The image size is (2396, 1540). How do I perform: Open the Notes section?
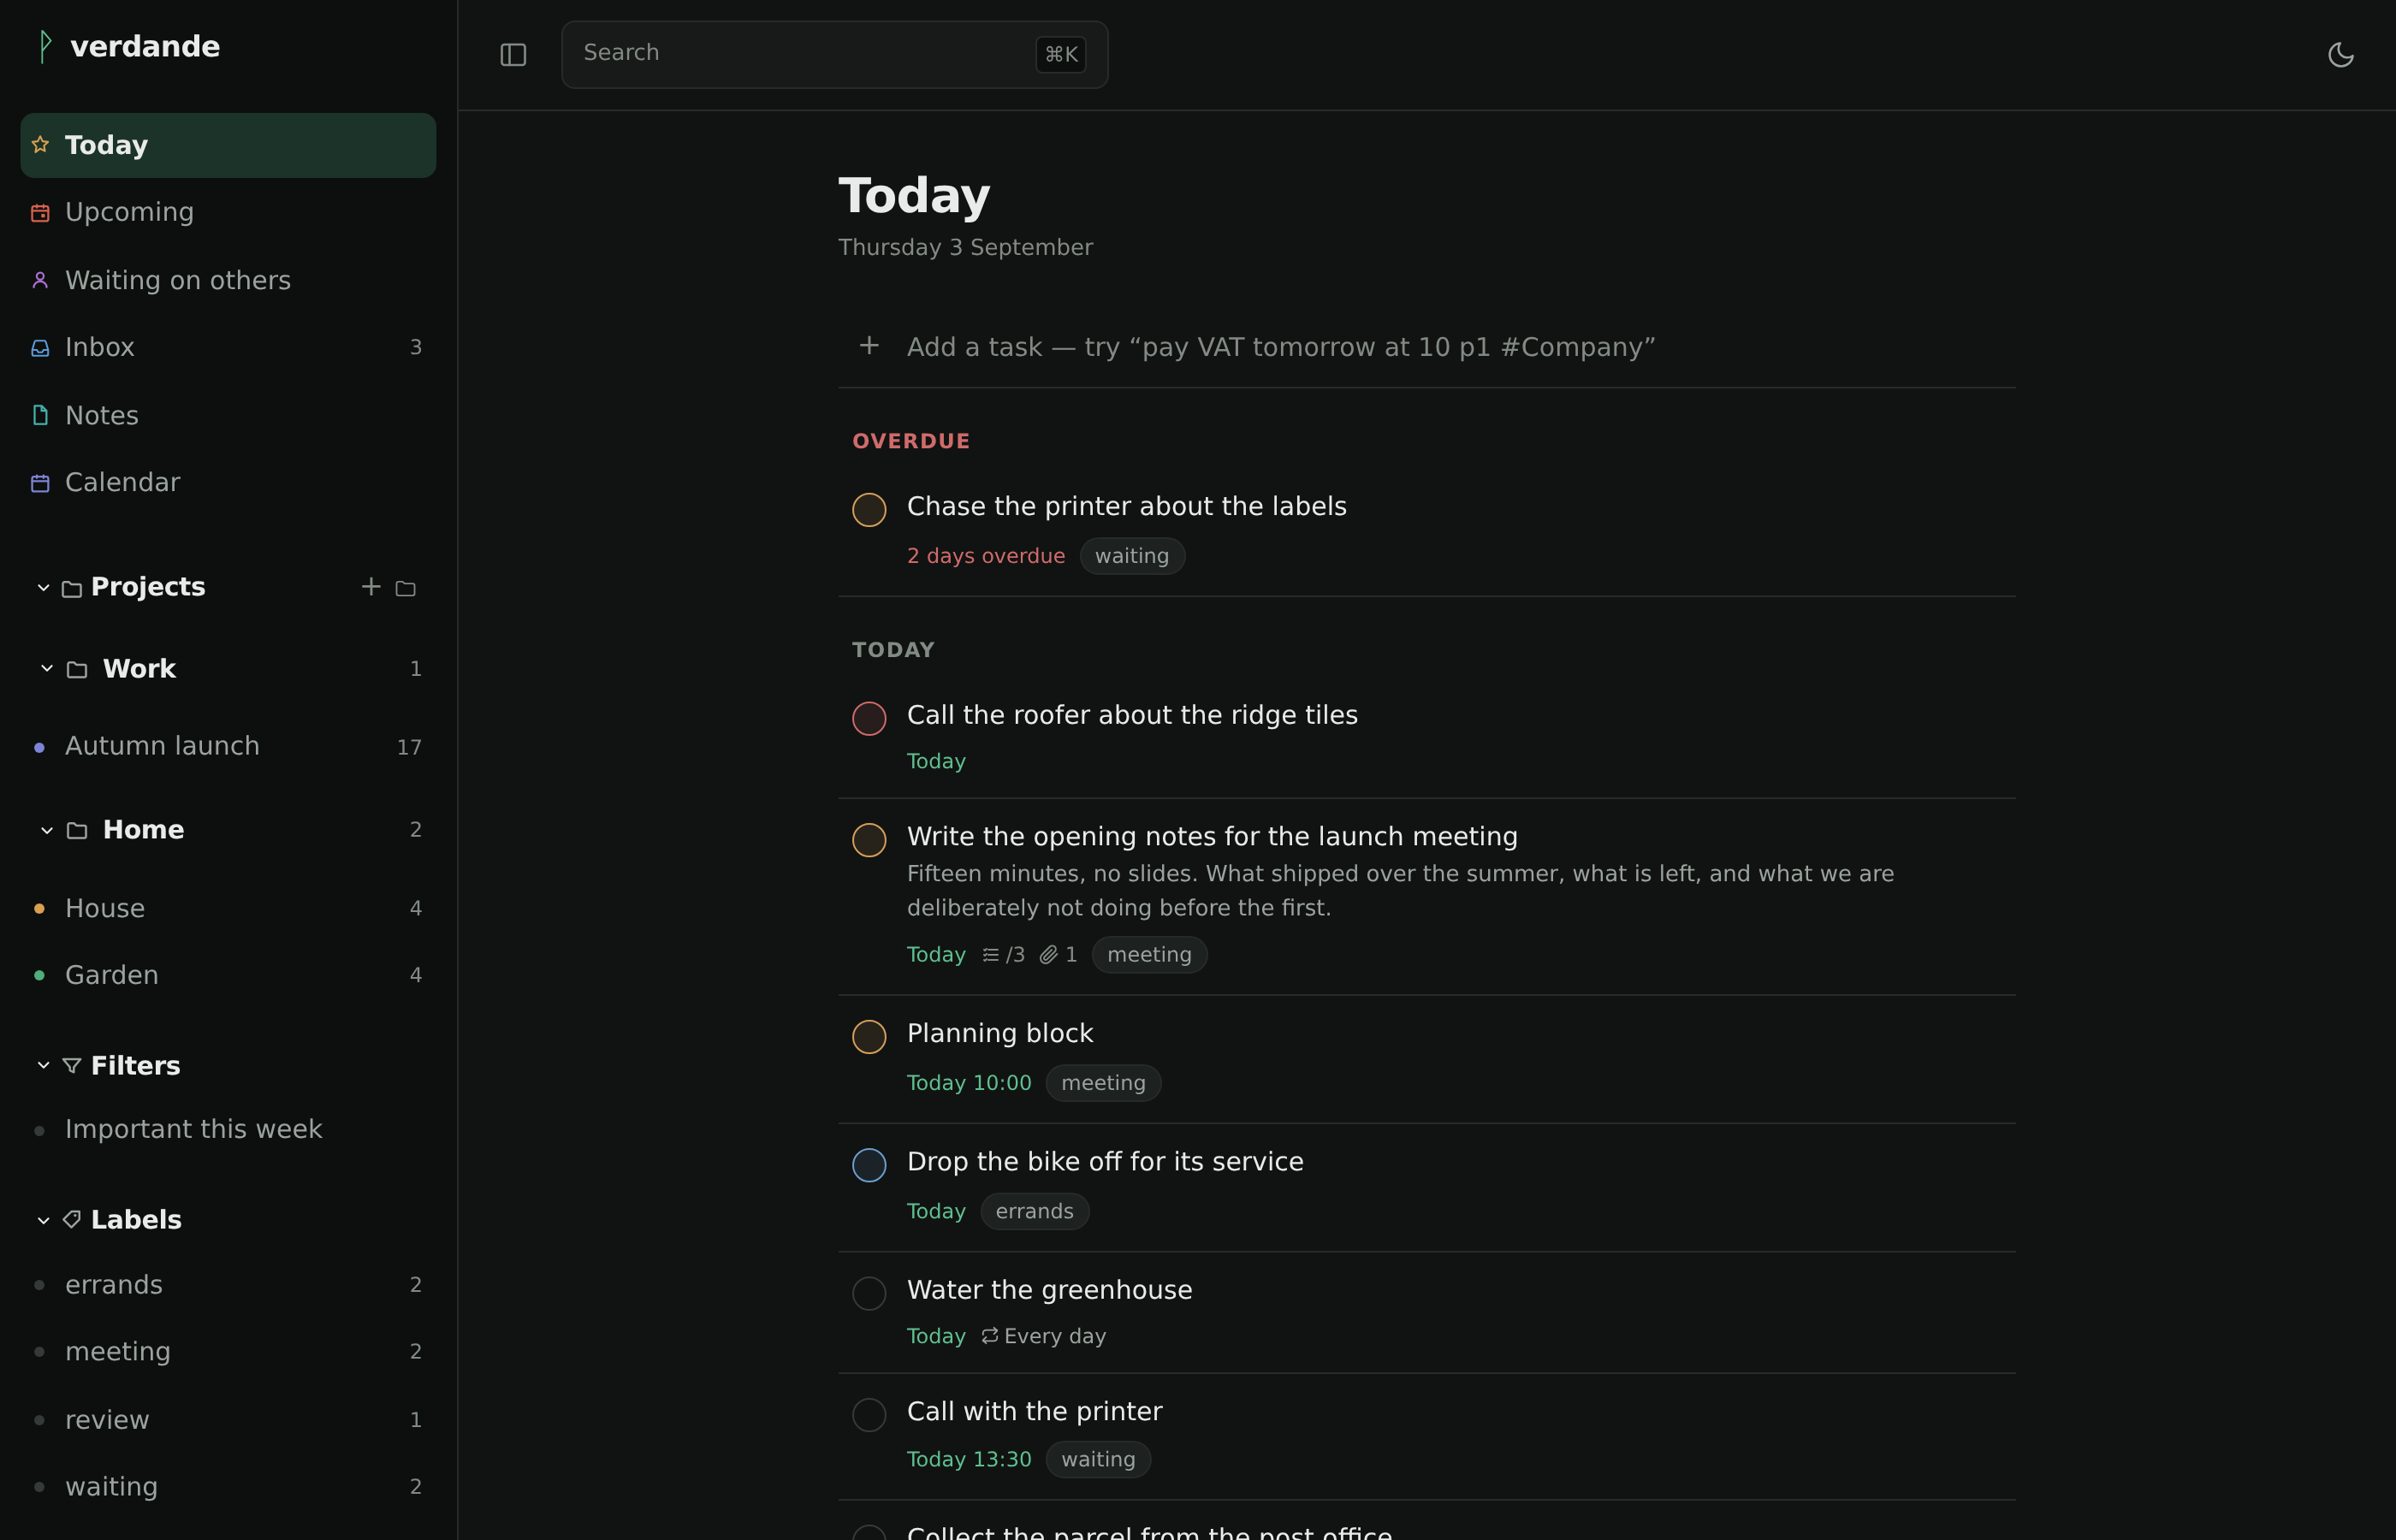pos(228,415)
